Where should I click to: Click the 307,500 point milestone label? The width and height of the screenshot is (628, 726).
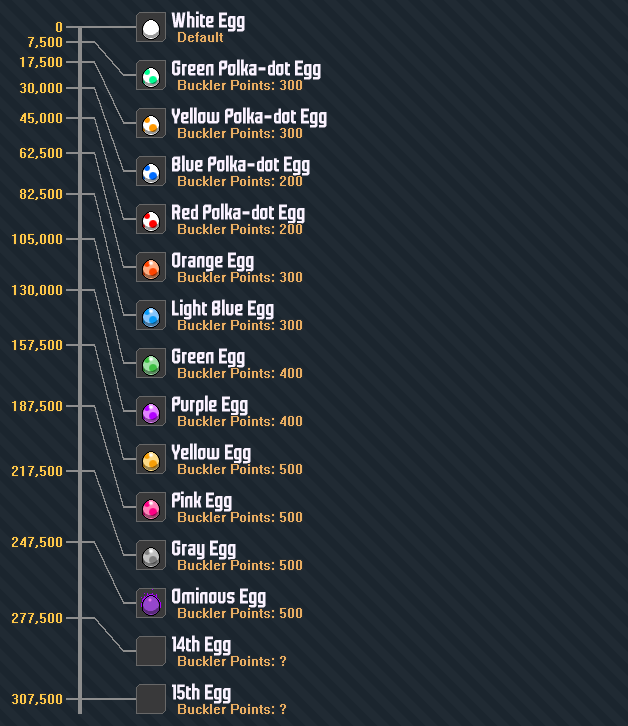click(x=37, y=699)
